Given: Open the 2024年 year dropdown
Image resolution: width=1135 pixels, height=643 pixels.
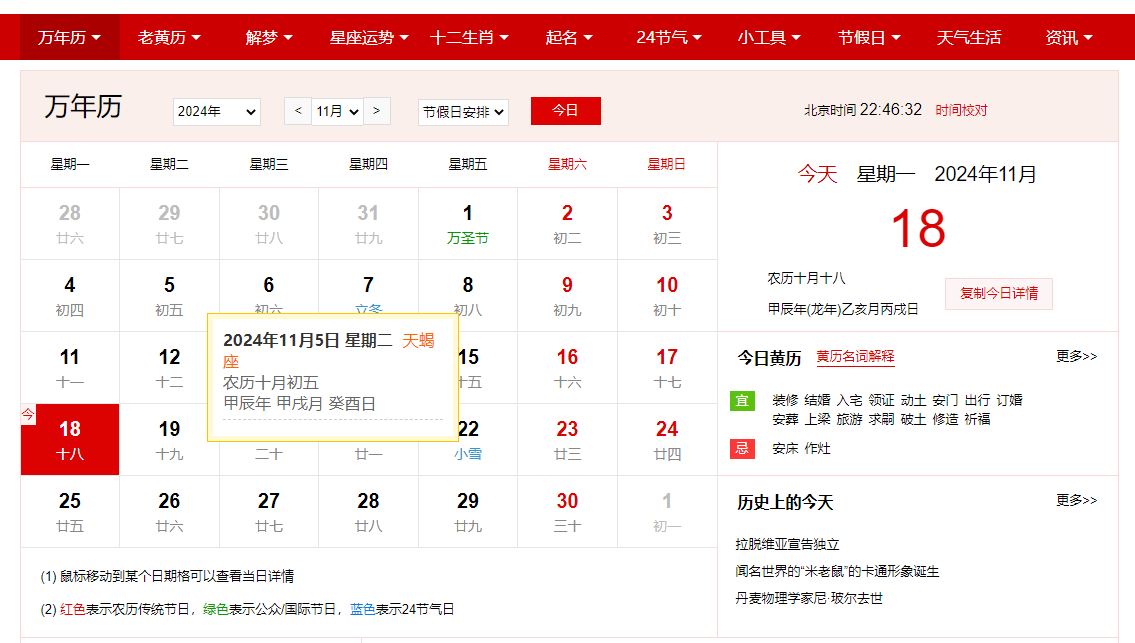Looking at the screenshot, I should [216, 112].
